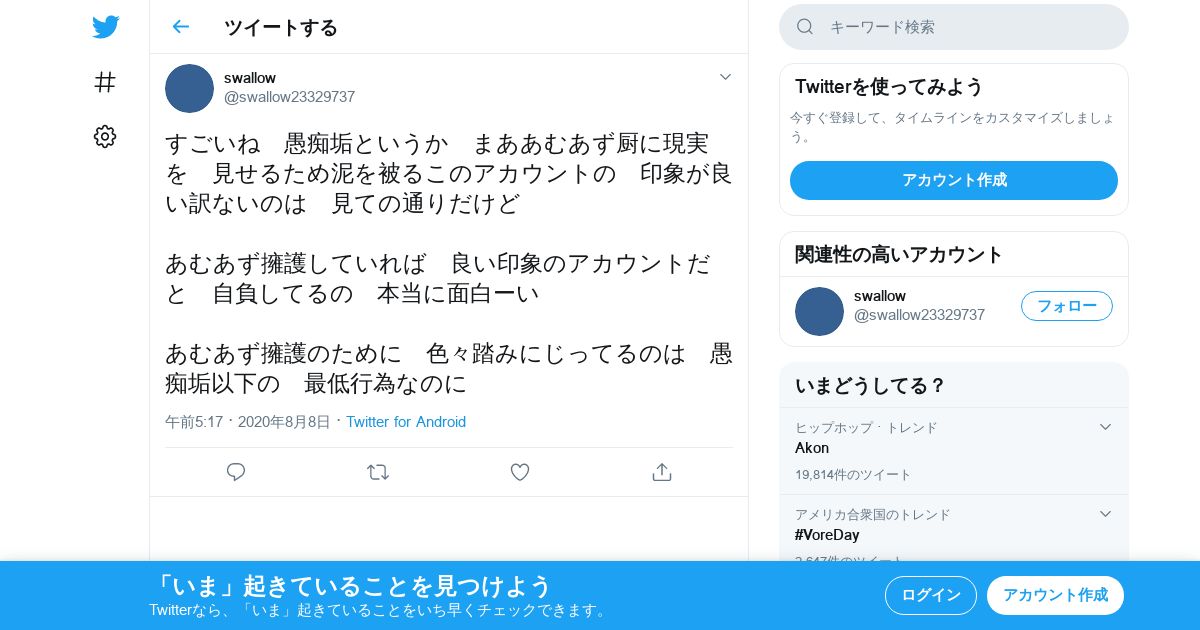This screenshot has height=630, width=1200.
Task: Expand options for the Akon trend
Action: click(x=1105, y=427)
